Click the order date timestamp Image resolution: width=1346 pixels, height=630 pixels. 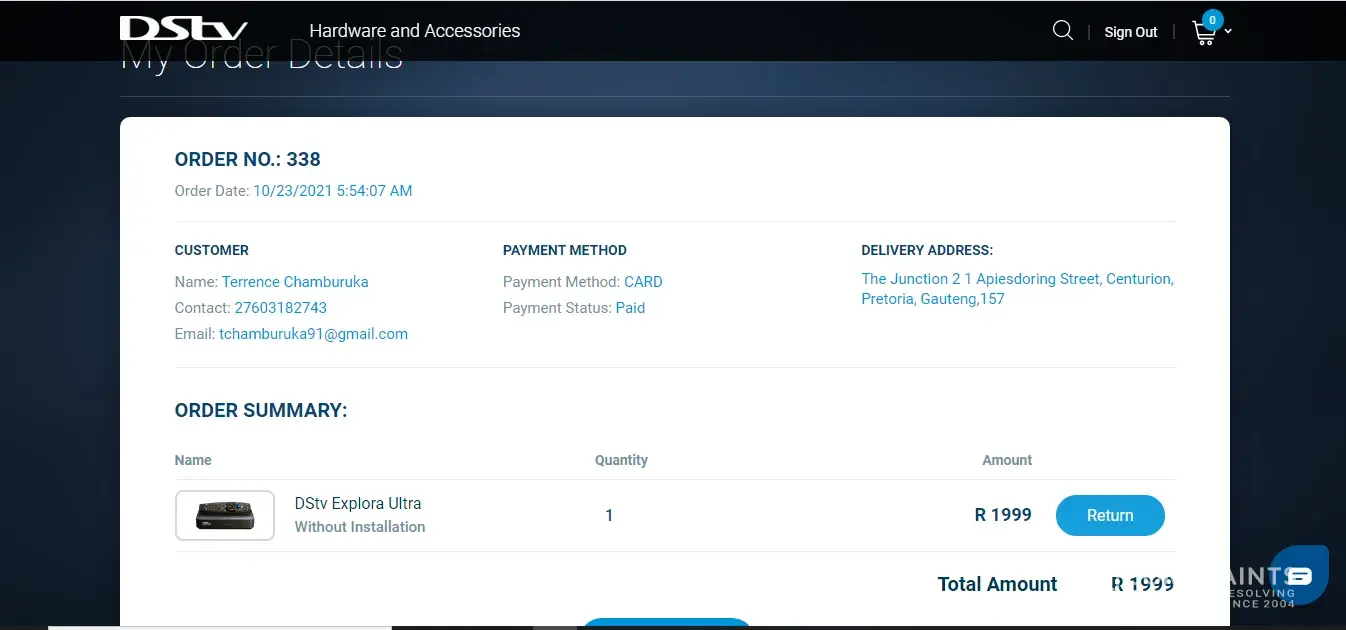pos(332,190)
